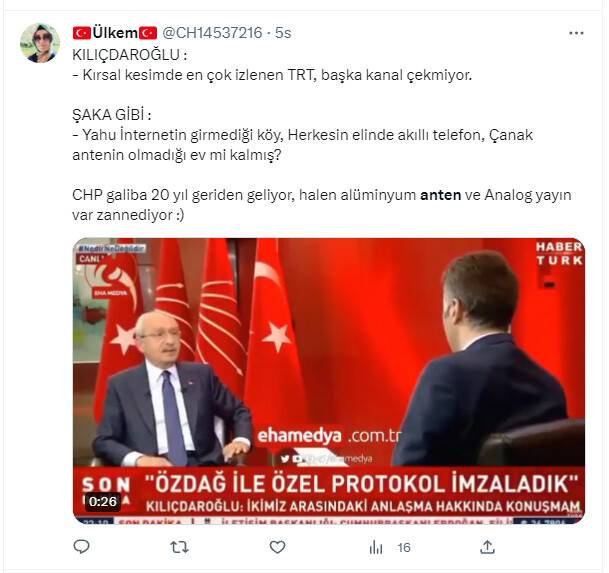Viewport: 609px width, 573px height.
Task: Click the Haber Türk logo in video
Action: [559, 254]
